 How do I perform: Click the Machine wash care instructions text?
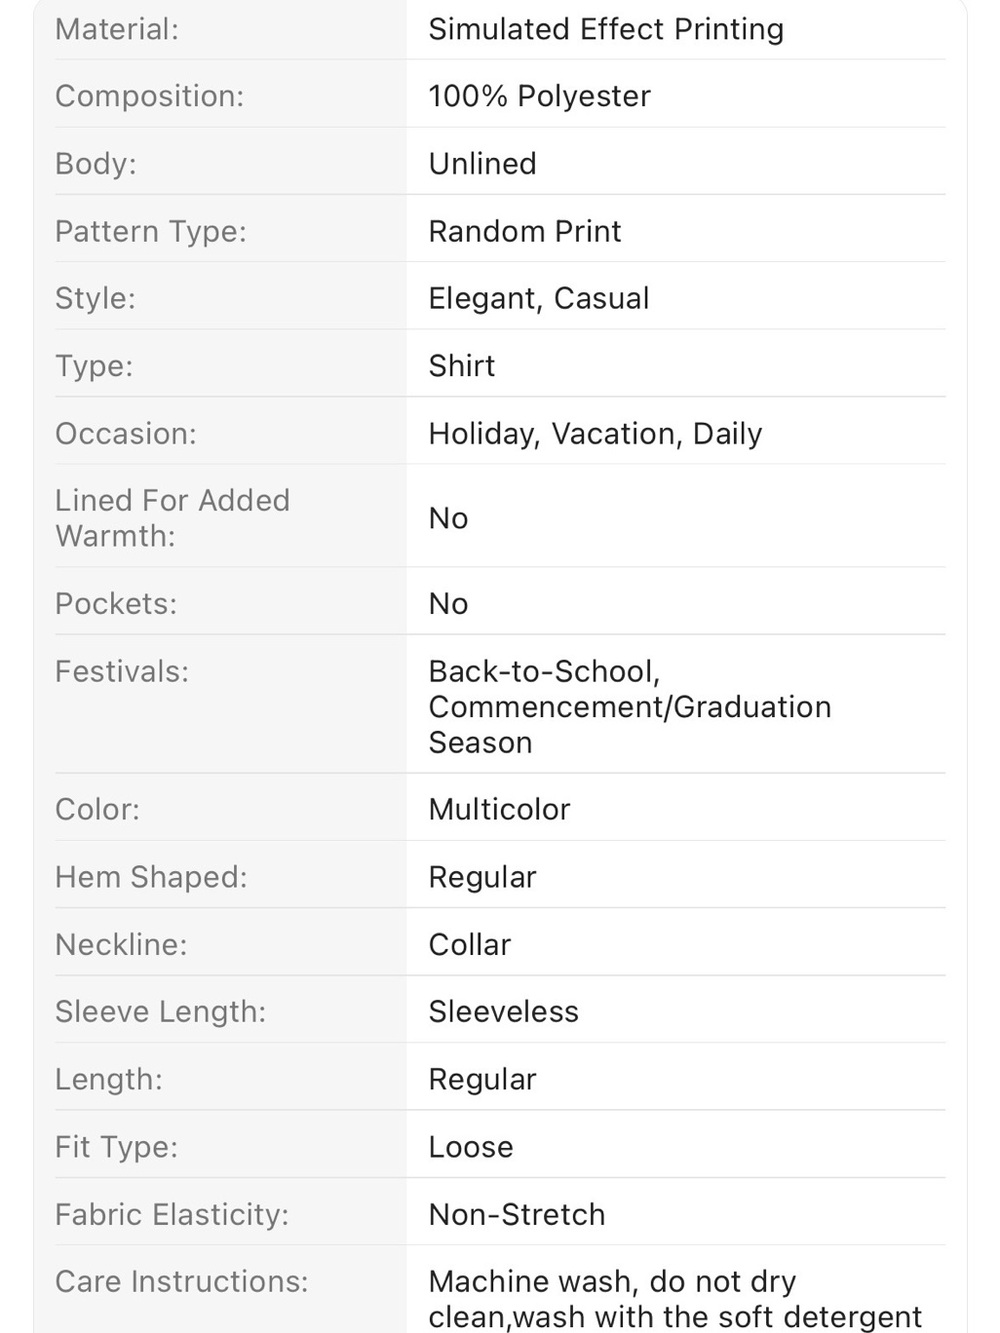tap(675, 1299)
